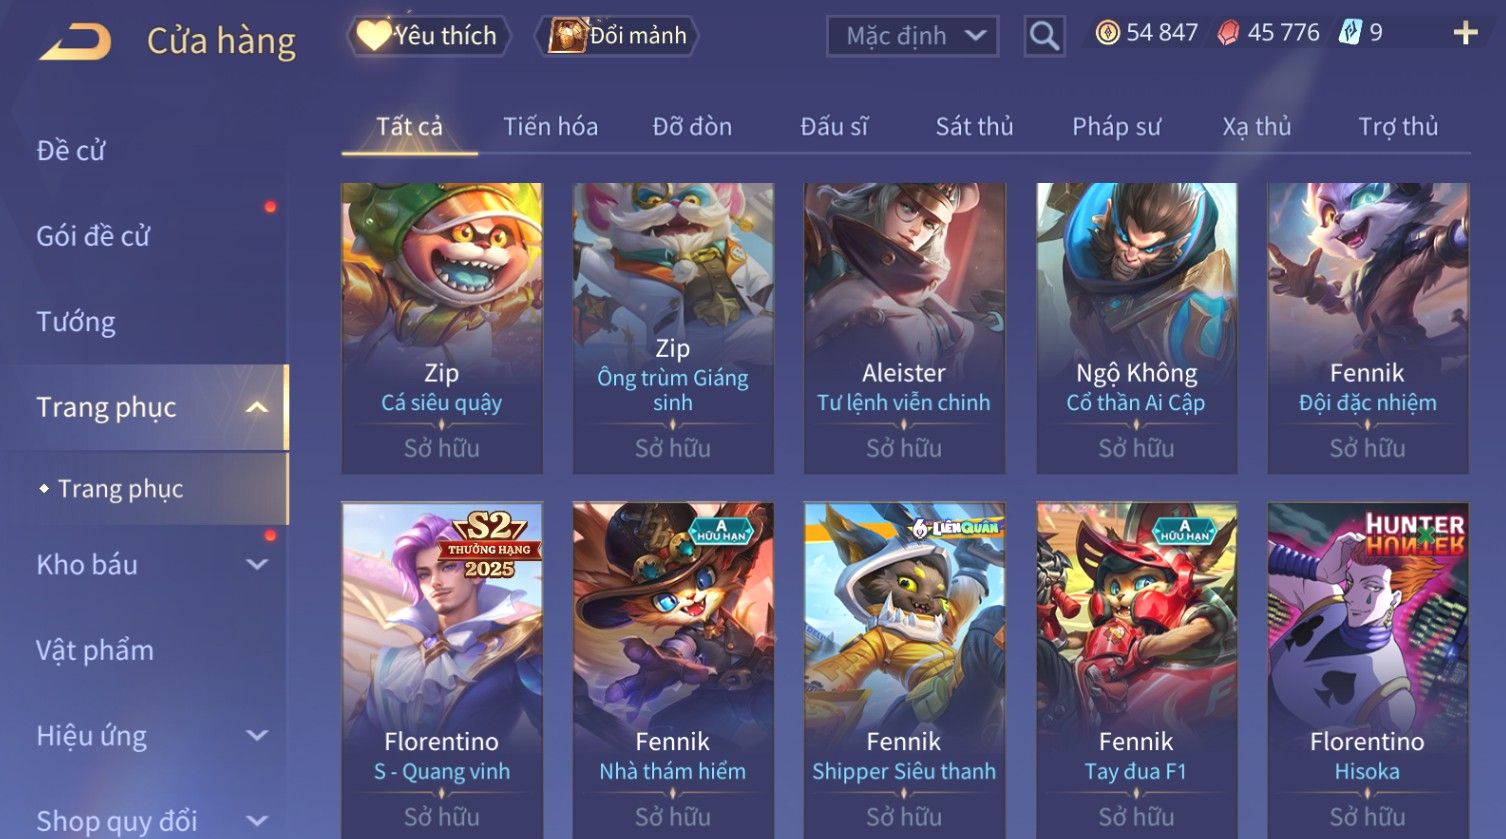Select Florentino Hisoka skin card

pyautogui.click(x=1367, y=669)
